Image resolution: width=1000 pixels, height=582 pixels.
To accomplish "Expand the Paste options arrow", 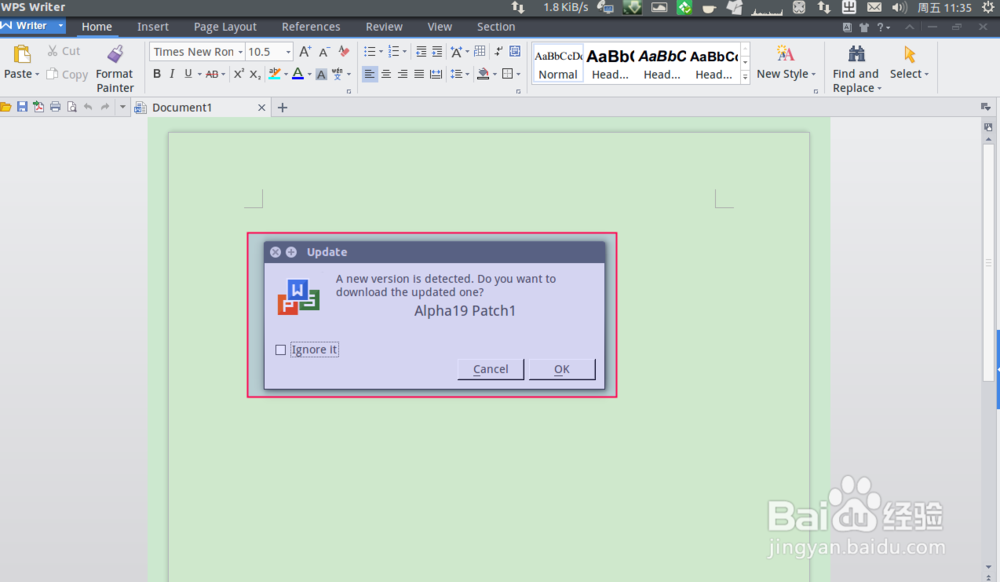I will point(37,75).
